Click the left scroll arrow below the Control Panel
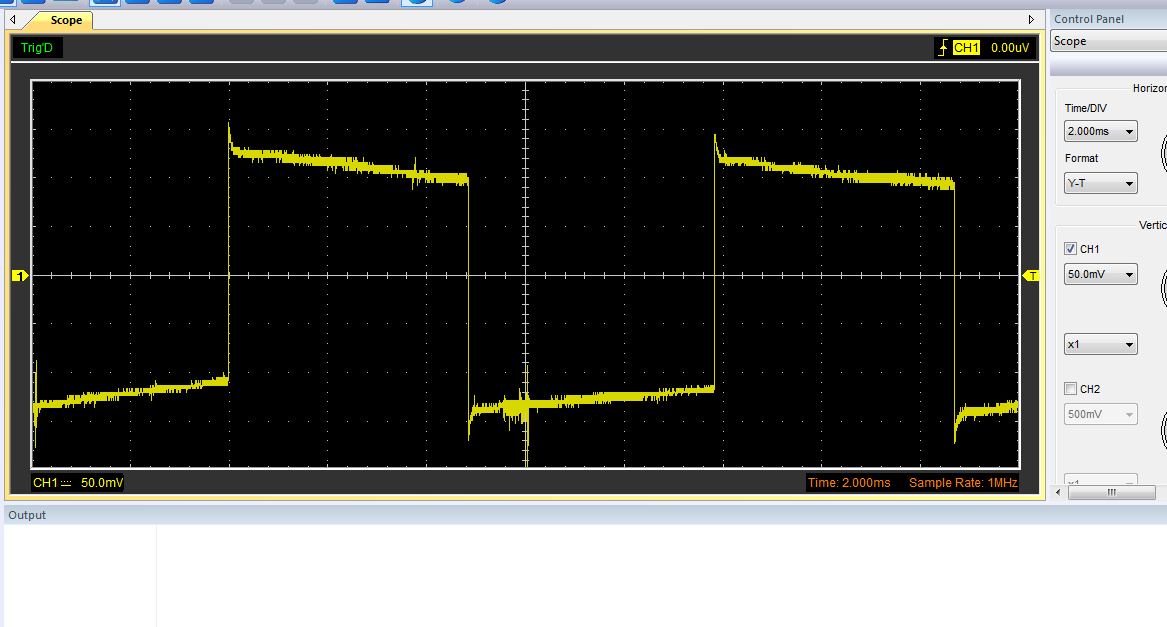Viewport: 1167px width, 627px height. 1057,493
